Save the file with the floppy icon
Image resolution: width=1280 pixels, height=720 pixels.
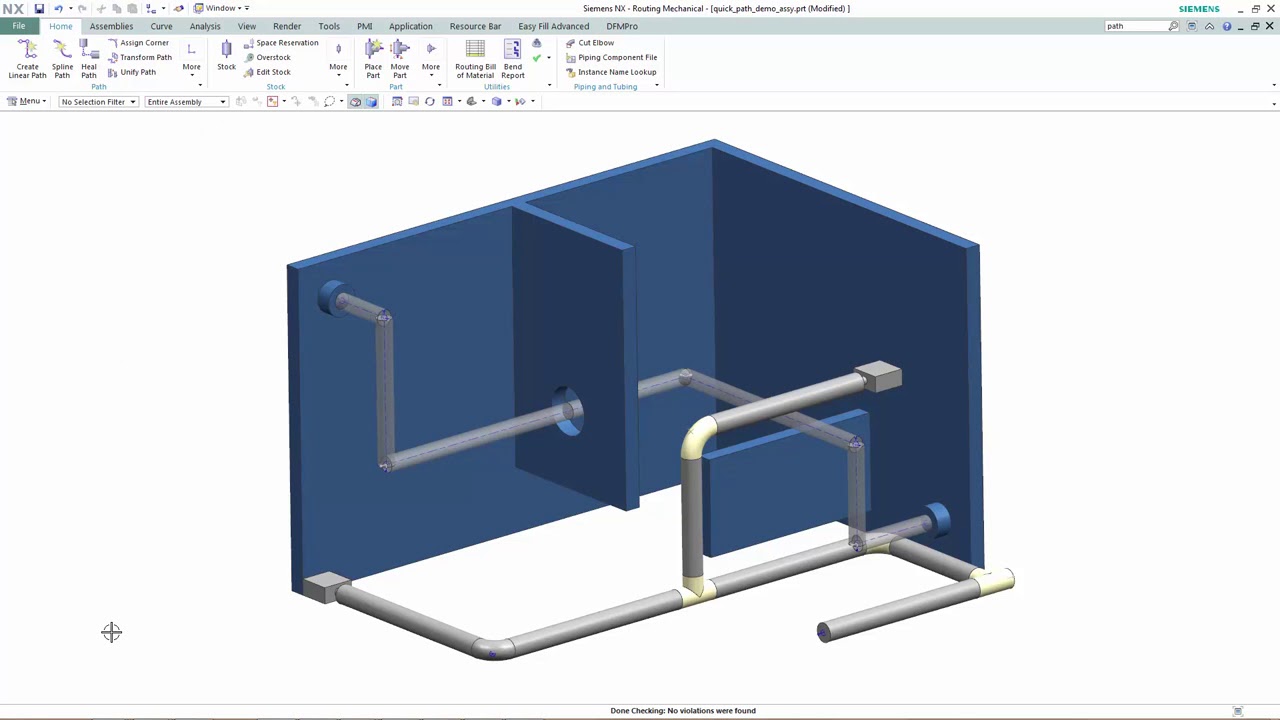tap(39, 8)
